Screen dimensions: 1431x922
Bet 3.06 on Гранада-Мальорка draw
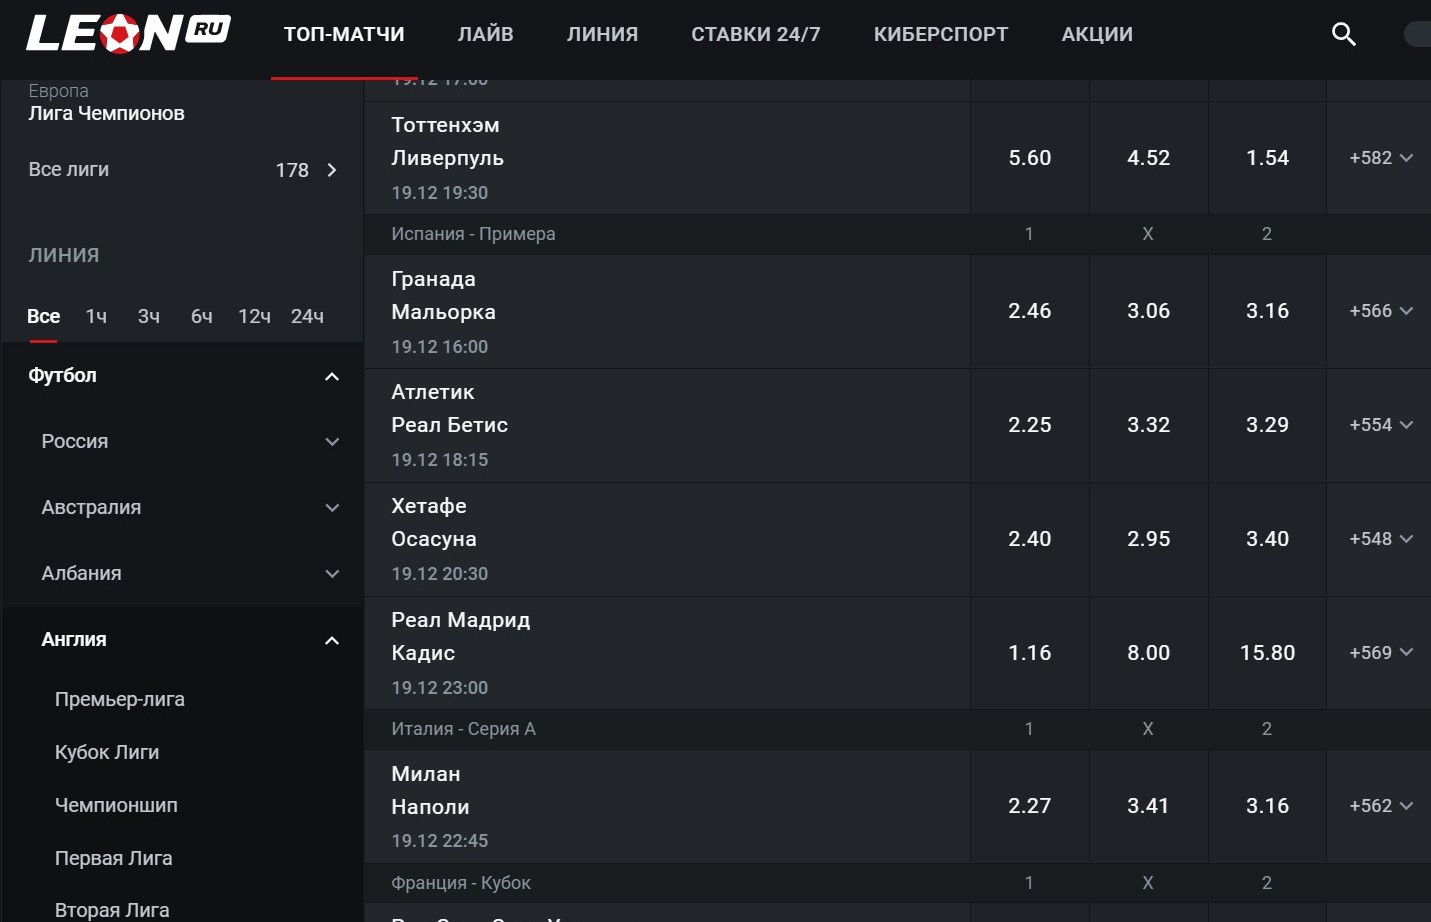[1148, 311]
